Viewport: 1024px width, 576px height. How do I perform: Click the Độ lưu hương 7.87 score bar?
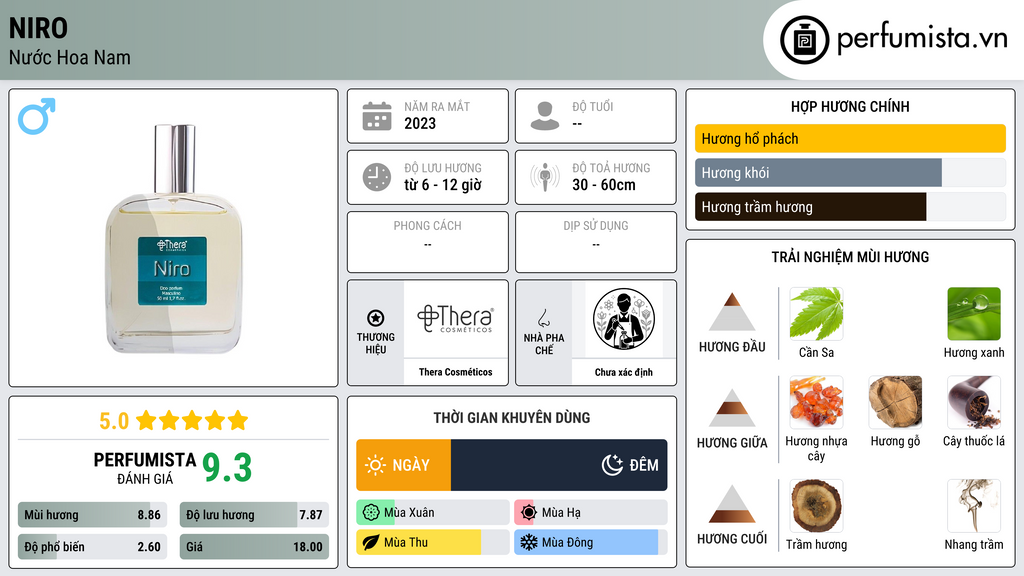(254, 515)
